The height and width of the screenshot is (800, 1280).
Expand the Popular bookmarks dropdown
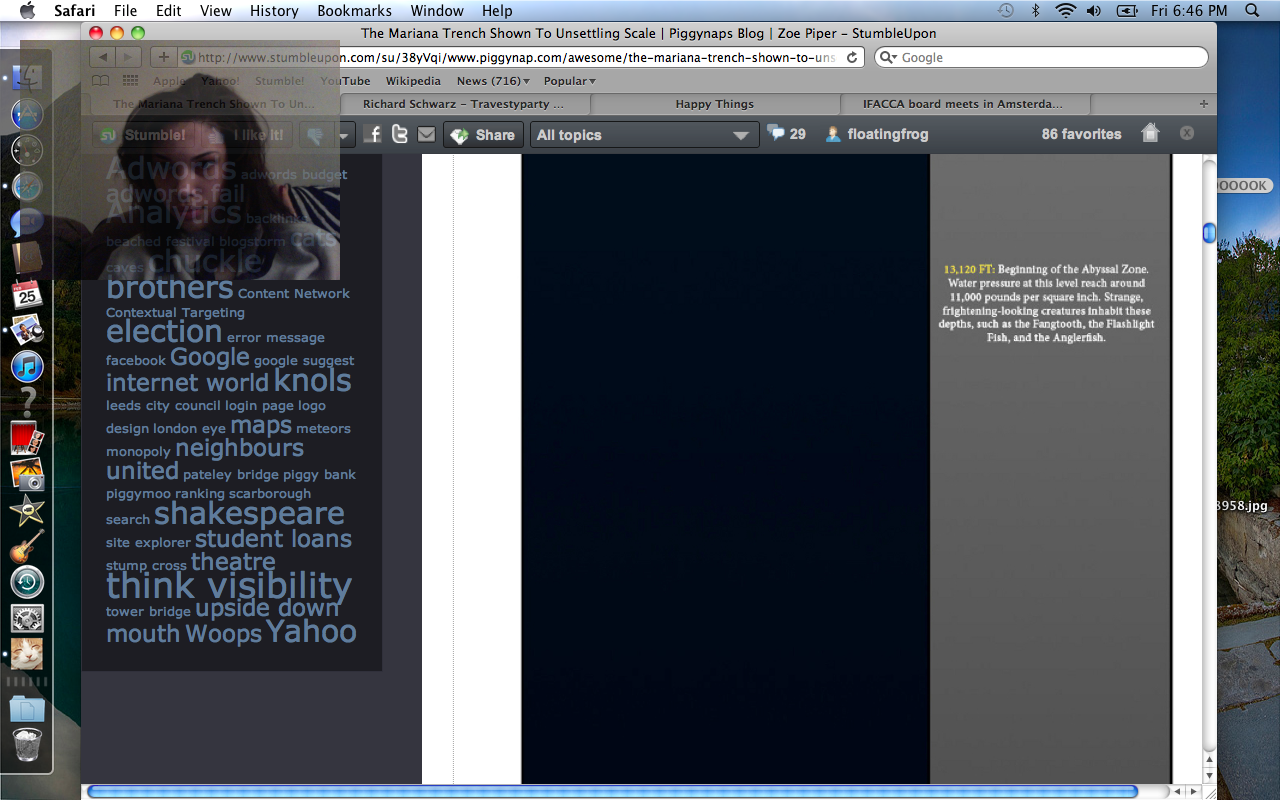569,81
